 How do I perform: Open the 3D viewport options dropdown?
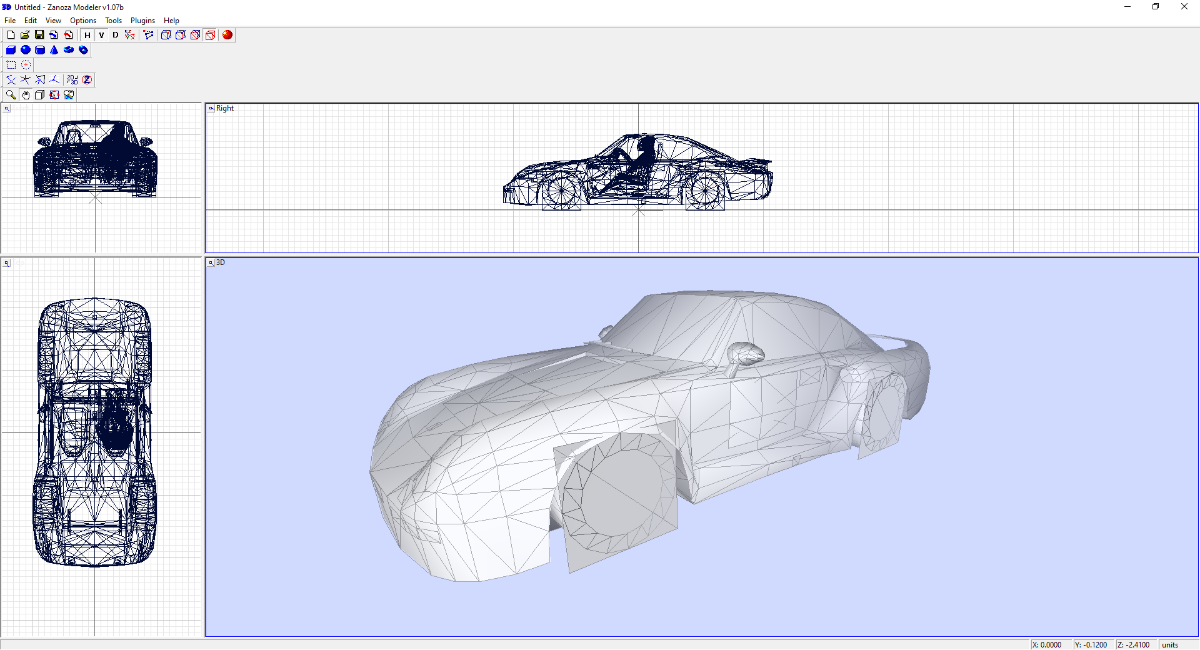click(x=211, y=262)
